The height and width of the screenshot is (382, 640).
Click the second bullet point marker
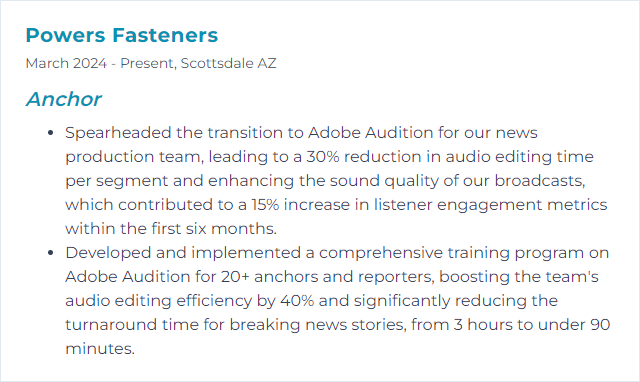[x=51, y=253]
